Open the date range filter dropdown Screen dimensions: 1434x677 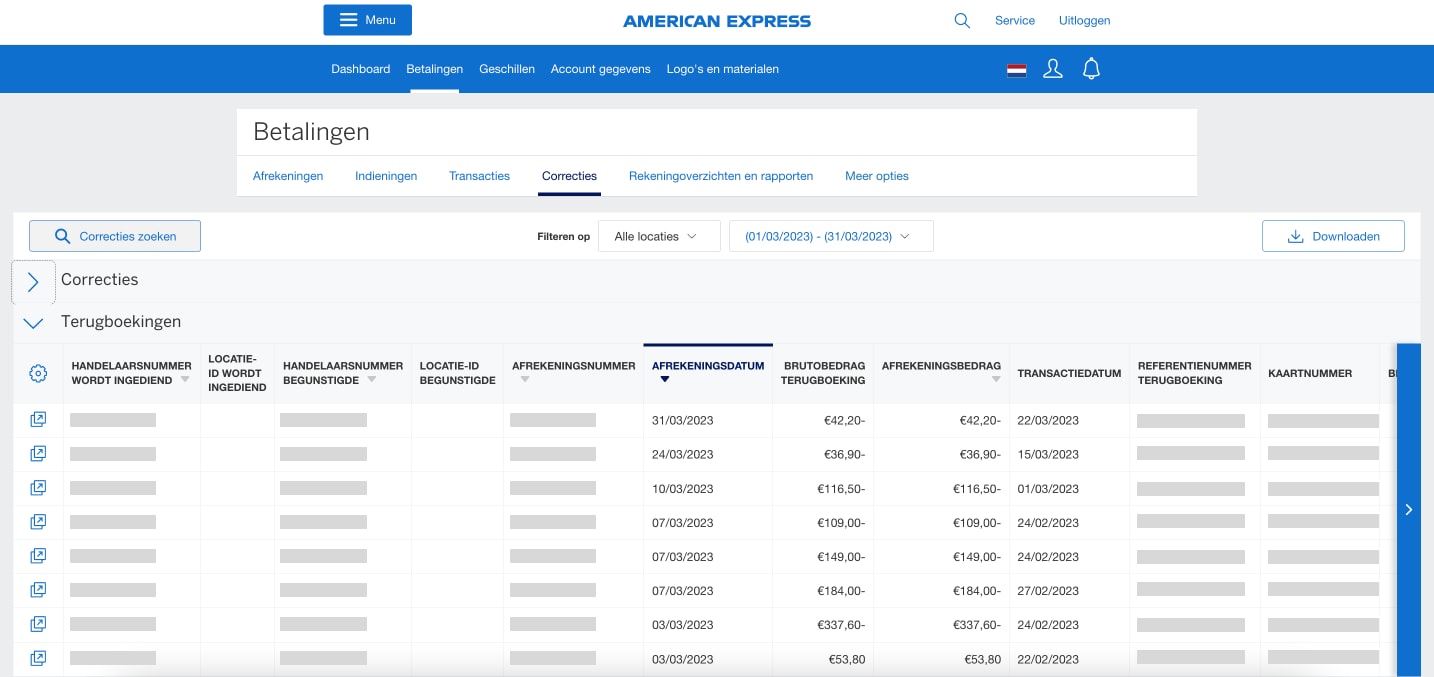(831, 235)
